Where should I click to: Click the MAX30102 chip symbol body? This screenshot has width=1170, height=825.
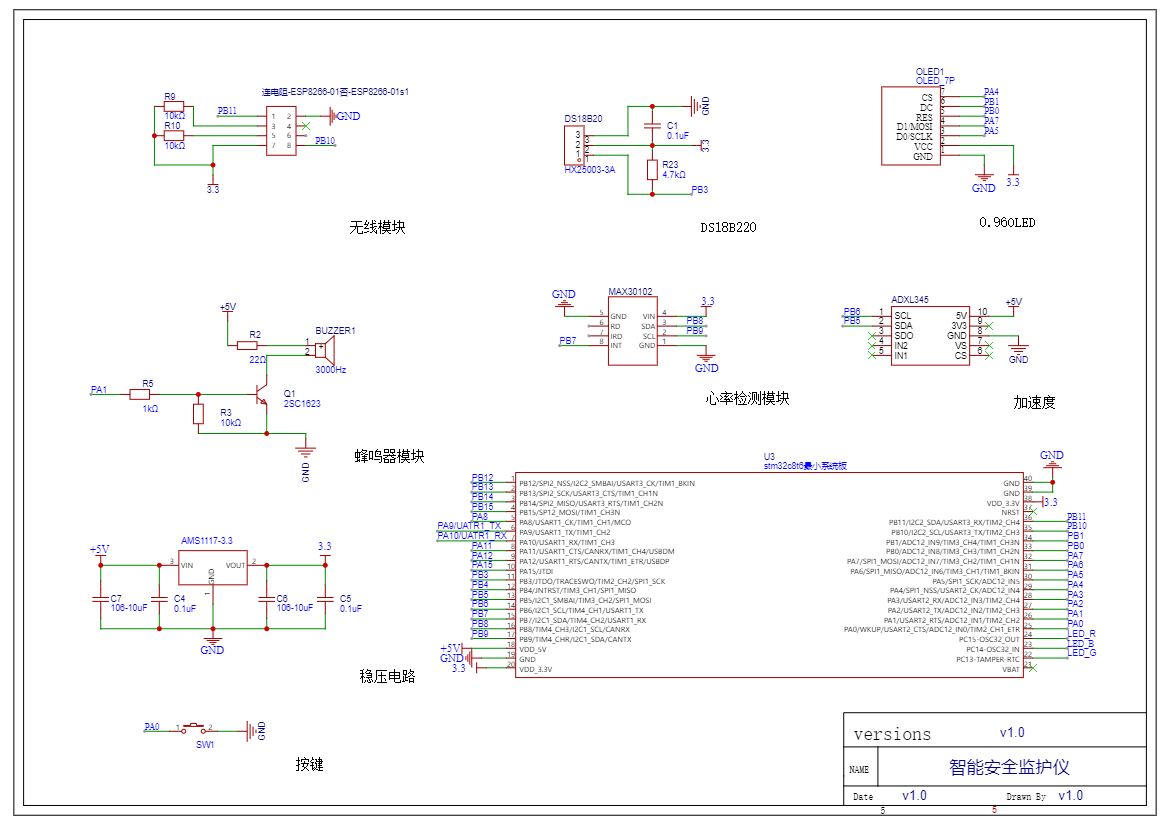click(633, 330)
